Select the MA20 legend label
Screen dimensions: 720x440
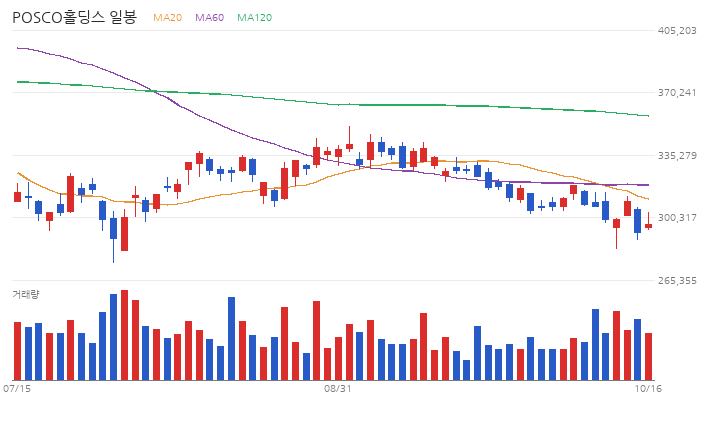[x=168, y=17]
